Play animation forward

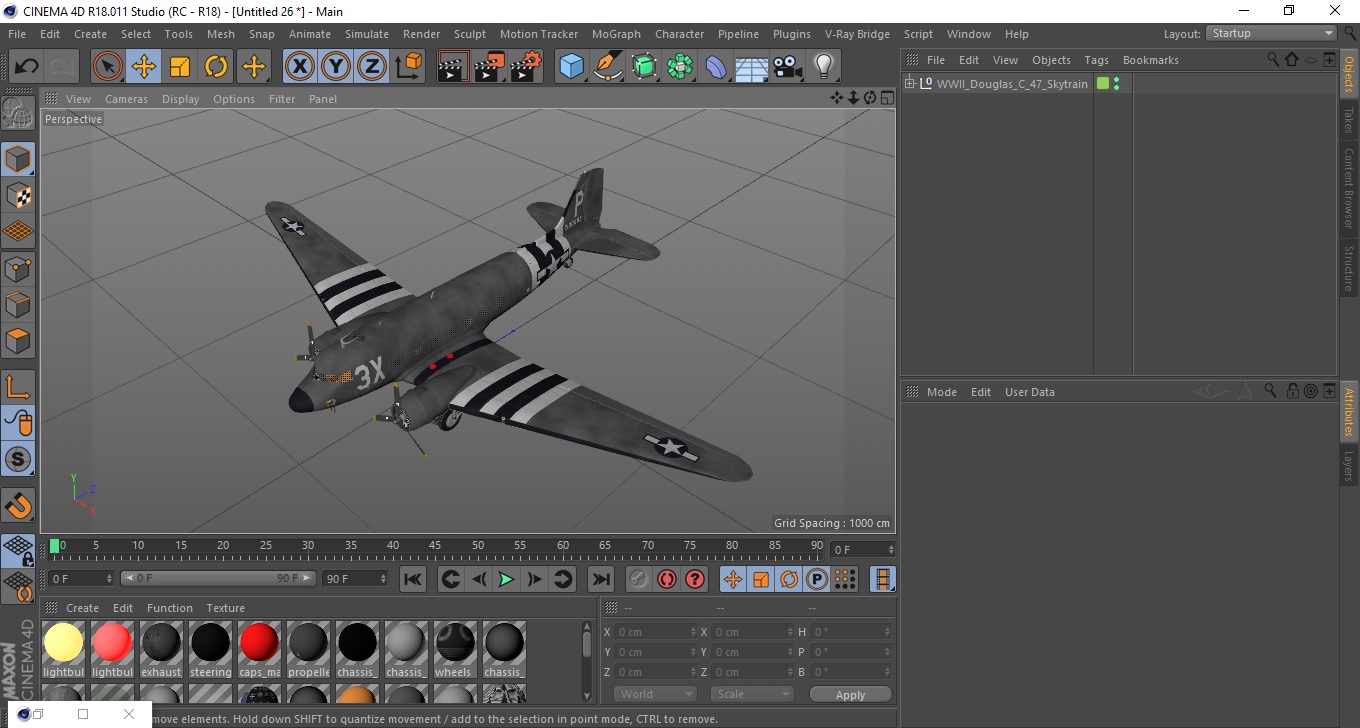click(507, 579)
